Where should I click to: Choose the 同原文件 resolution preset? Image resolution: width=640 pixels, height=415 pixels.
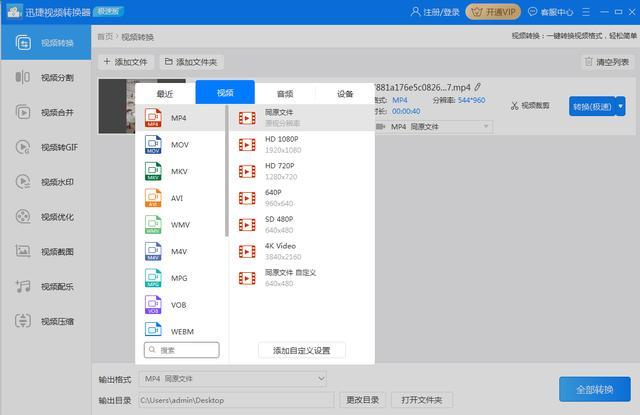(x=302, y=118)
